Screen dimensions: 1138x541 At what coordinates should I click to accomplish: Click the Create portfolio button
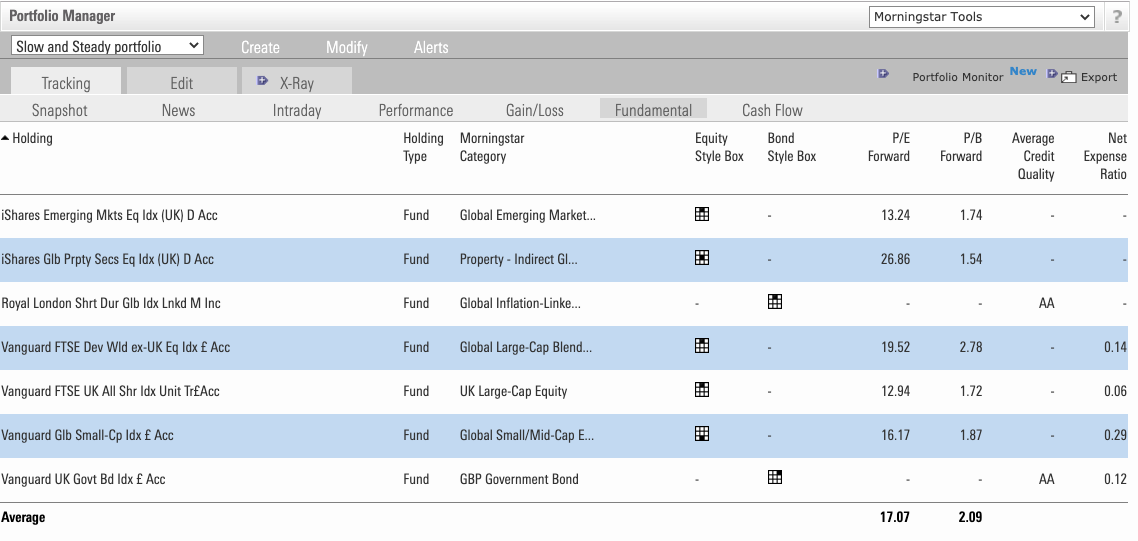pos(260,47)
